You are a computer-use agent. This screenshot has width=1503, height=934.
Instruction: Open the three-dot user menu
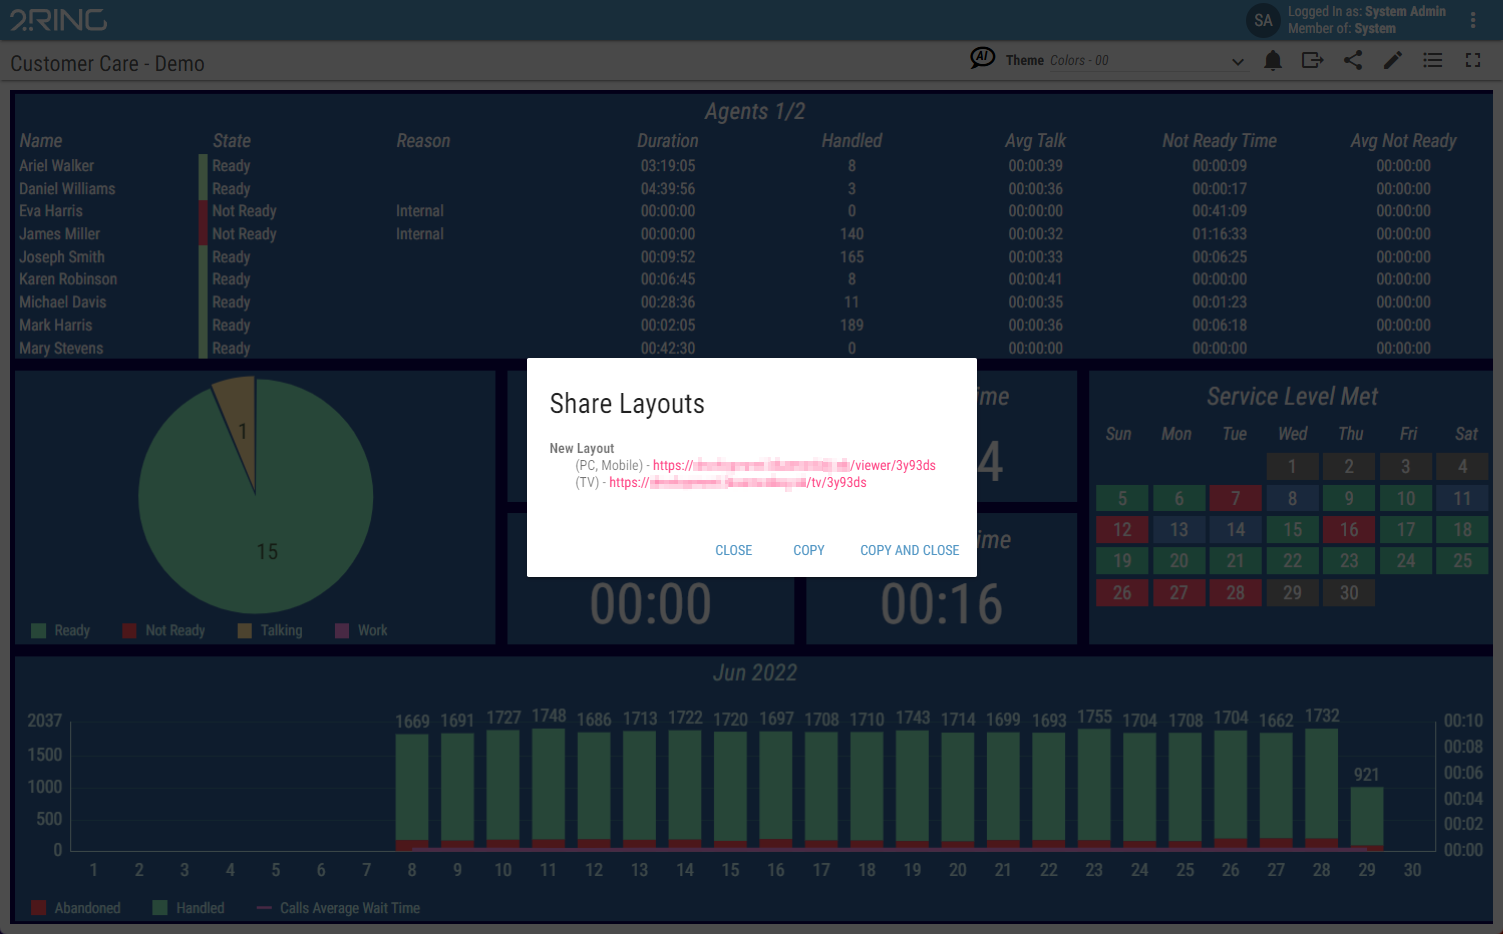click(1472, 20)
